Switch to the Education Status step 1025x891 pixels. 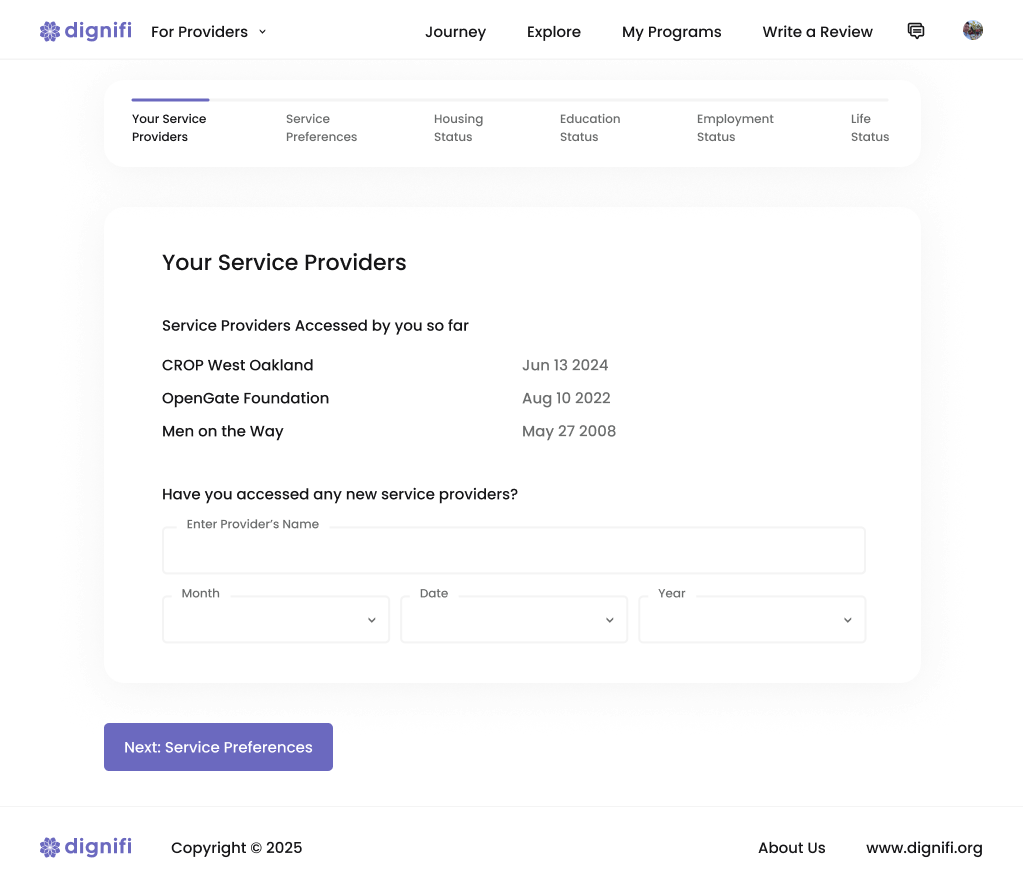click(x=590, y=127)
